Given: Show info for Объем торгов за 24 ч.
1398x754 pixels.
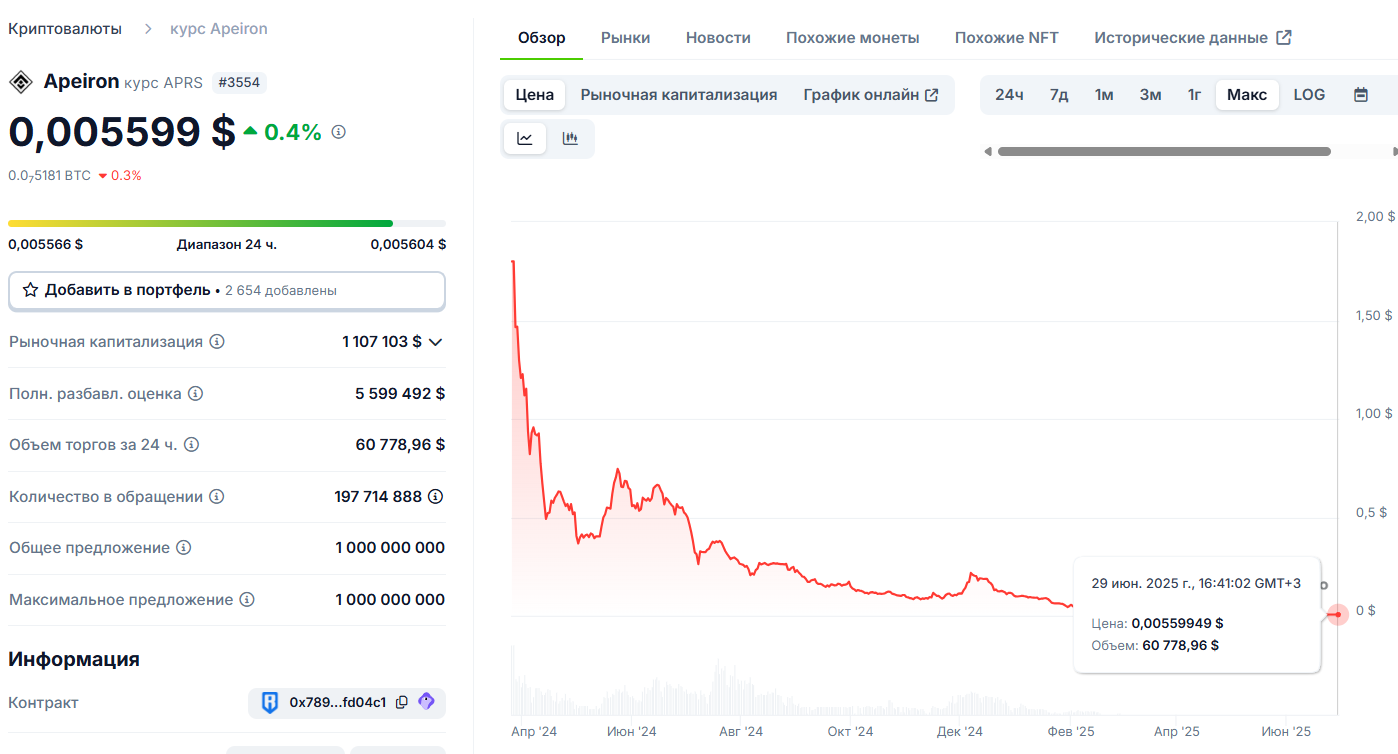Looking at the screenshot, I should [x=191, y=445].
